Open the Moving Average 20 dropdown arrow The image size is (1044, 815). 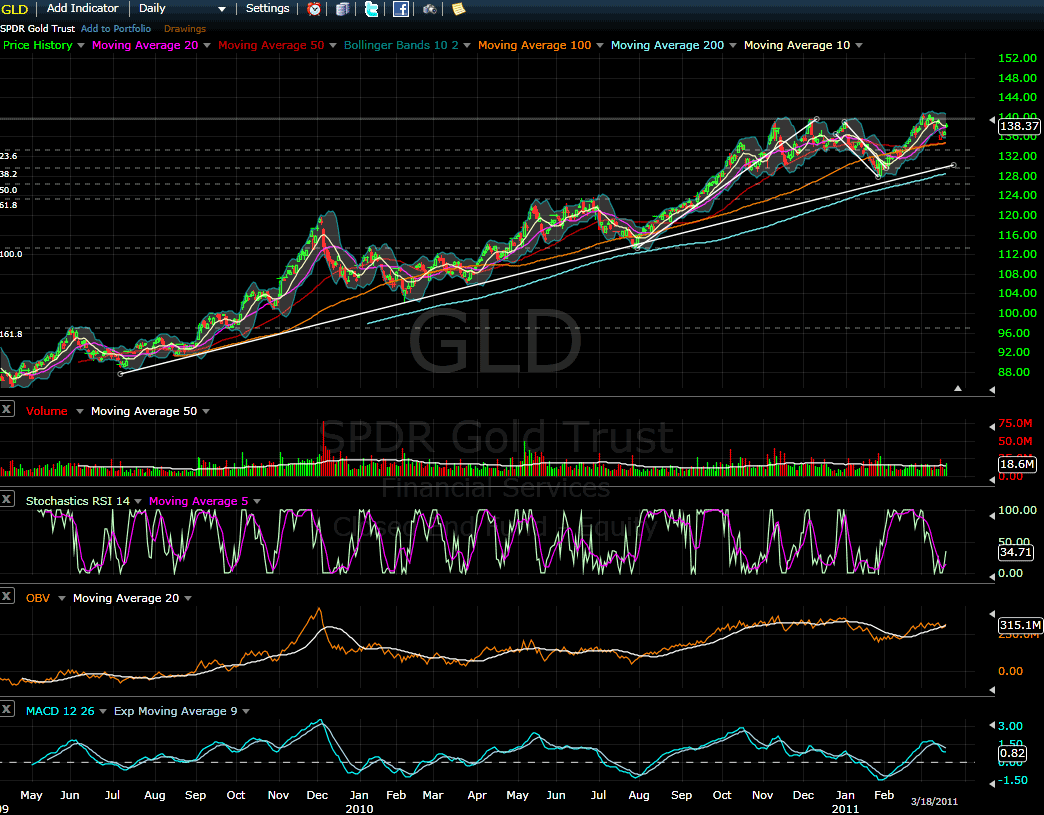pos(206,45)
